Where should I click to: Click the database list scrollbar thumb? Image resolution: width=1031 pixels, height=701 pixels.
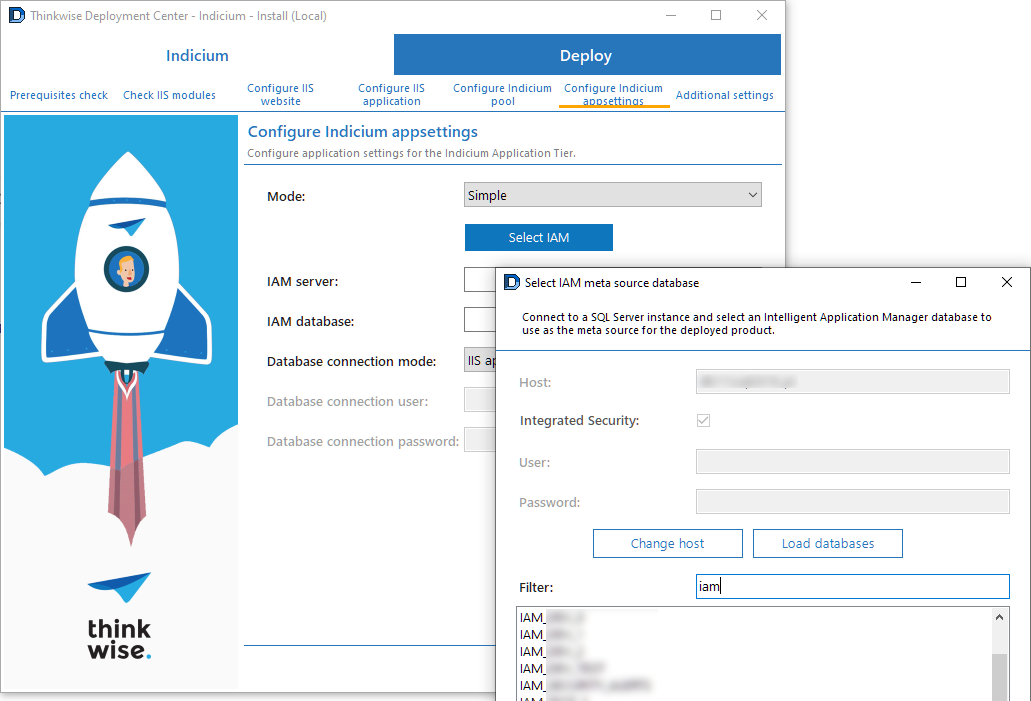click(x=999, y=677)
